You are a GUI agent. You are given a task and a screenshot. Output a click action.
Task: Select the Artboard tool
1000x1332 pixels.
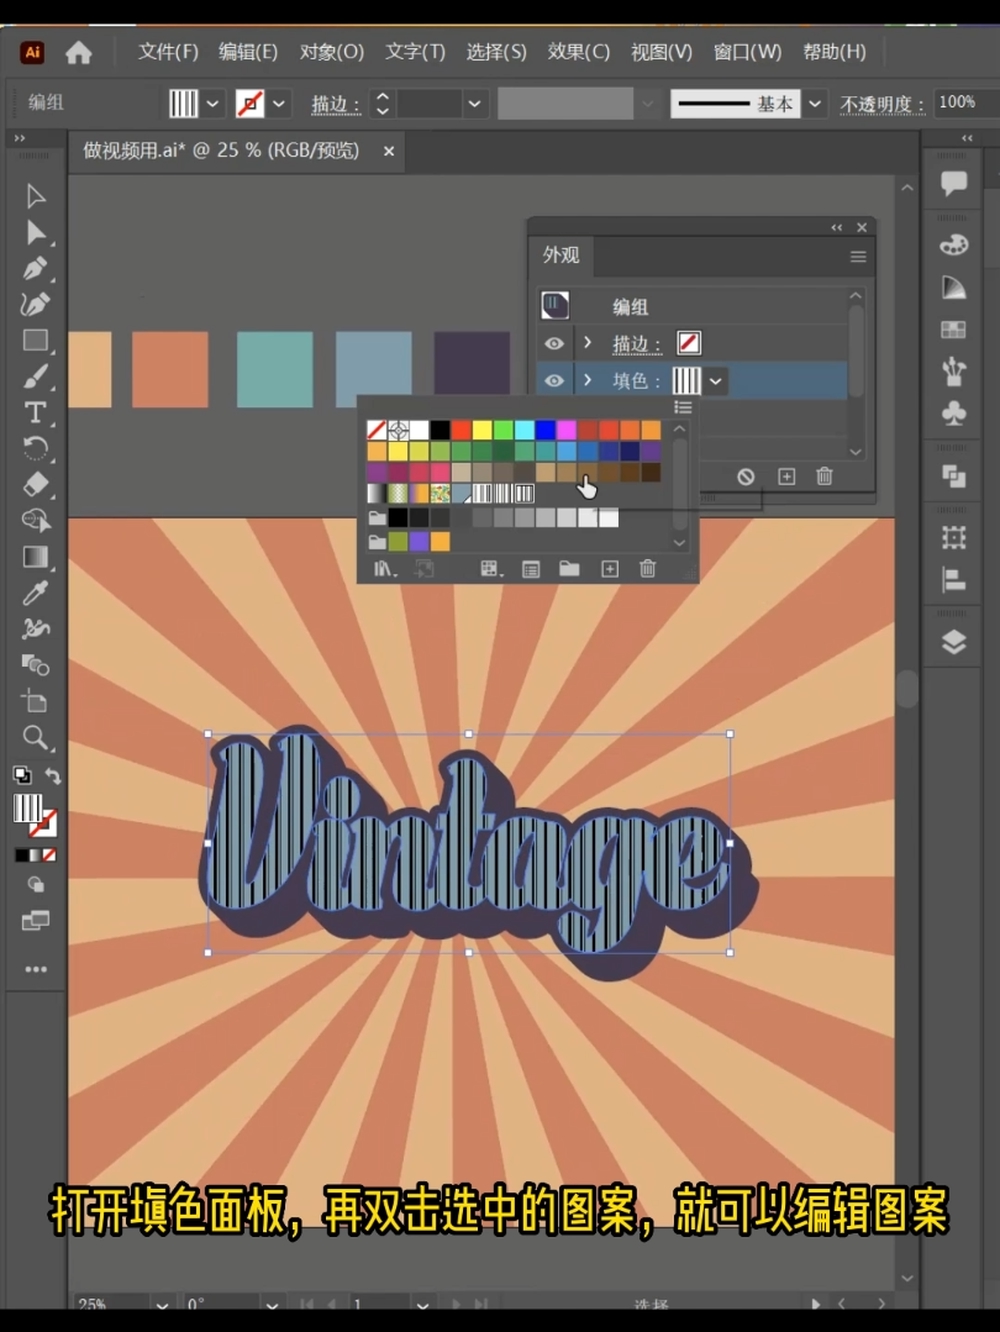pos(35,701)
